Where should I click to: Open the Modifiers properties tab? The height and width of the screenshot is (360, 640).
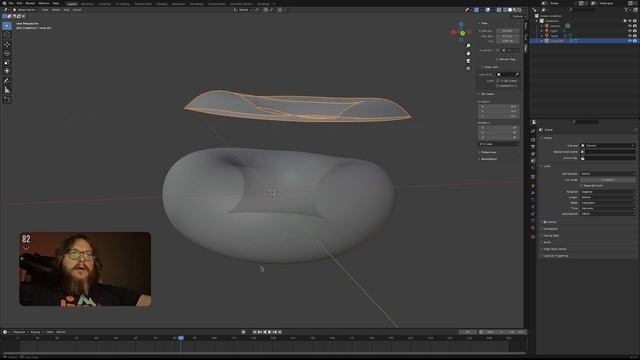533,193
